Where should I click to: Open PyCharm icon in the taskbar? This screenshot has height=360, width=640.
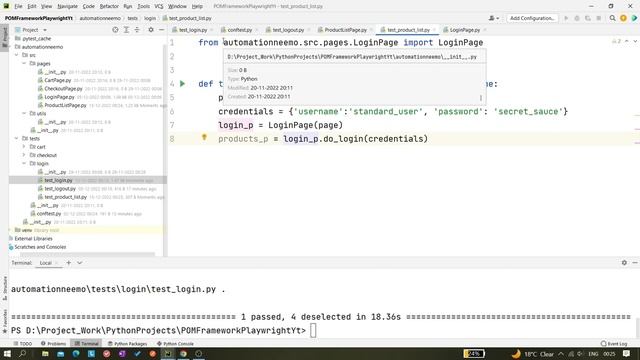point(168,354)
